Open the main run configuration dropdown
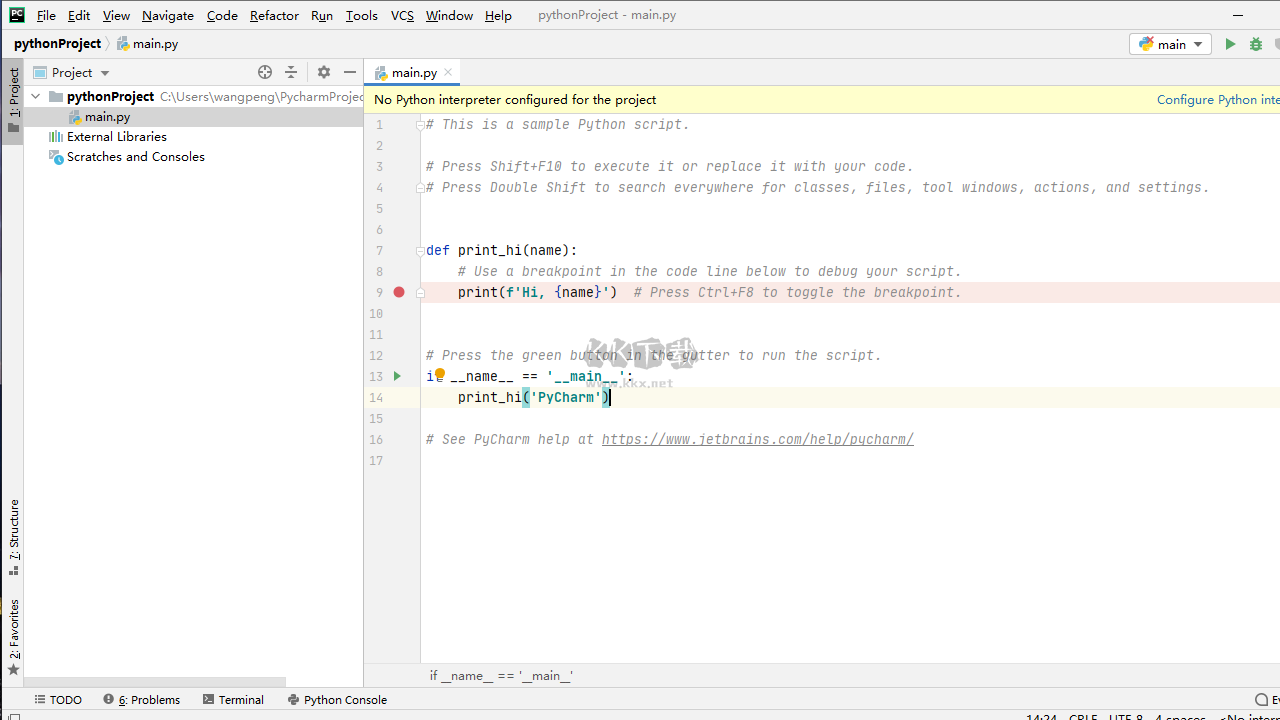Viewport: 1280px width, 720px height. 1170,44
